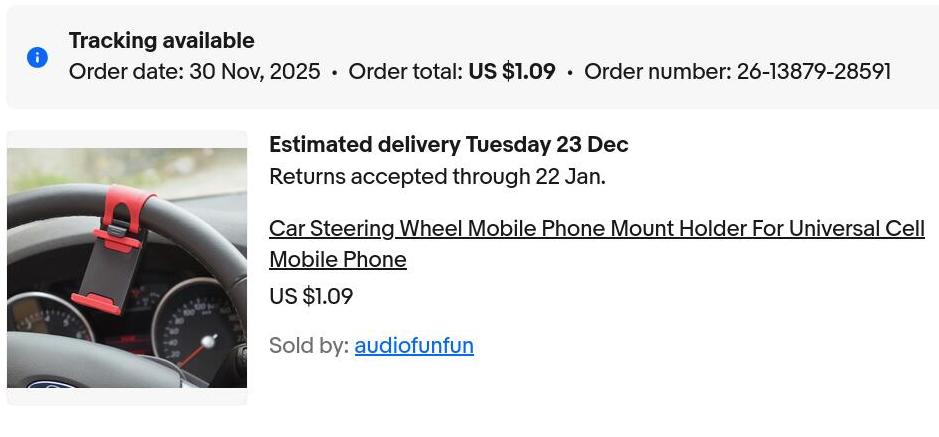939x437 pixels.
Task: Click the 'Order date:' label
Action: (x=125, y=72)
